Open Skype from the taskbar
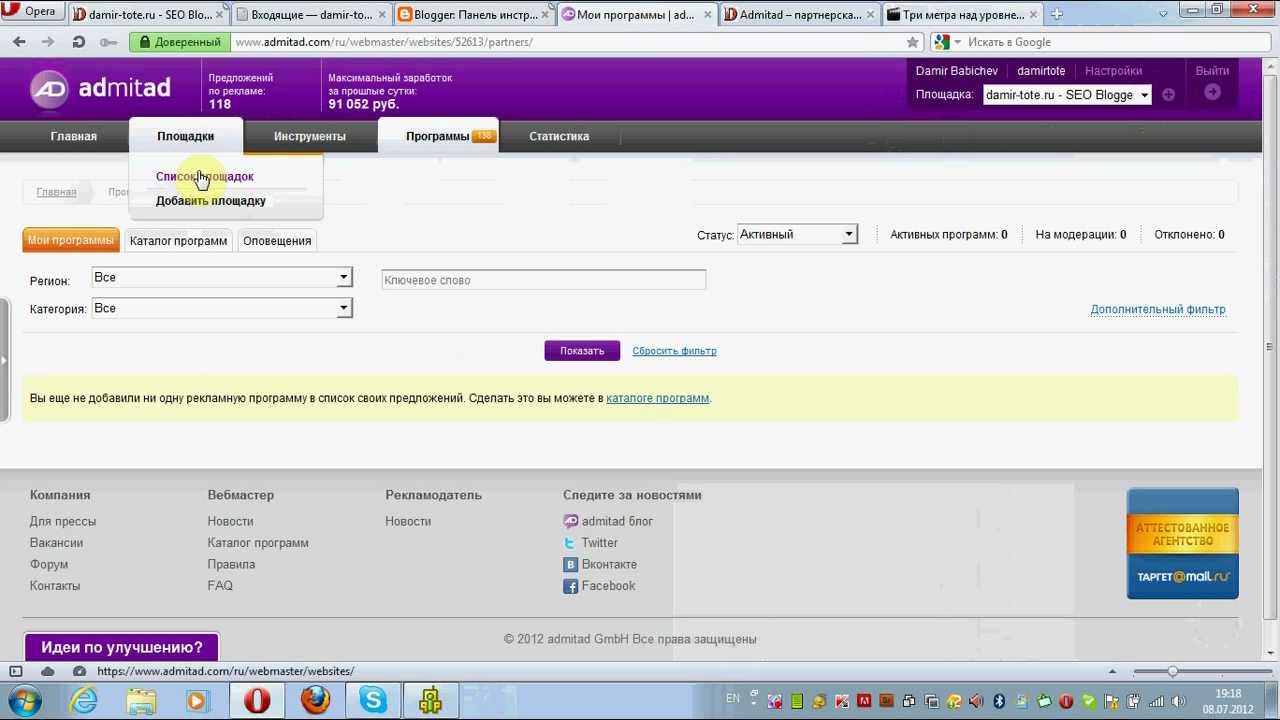This screenshot has height=720, width=1280. click(373, 700)
